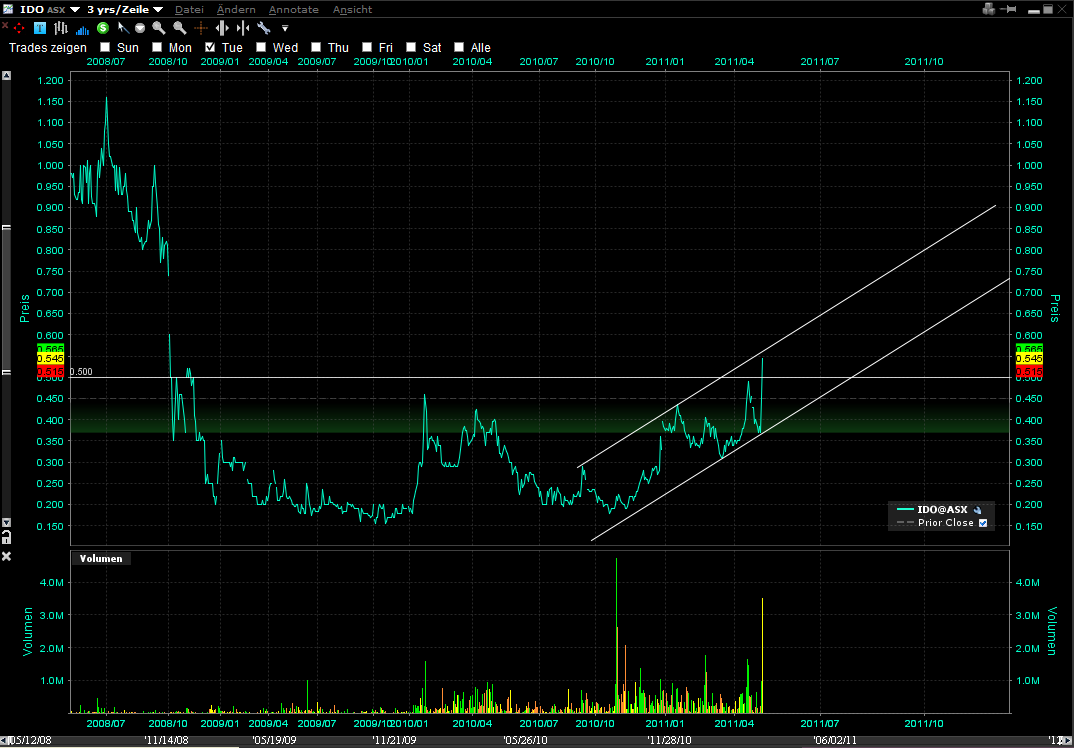The height and width of the screenshot is (748, 1074).
Task: Click the price scale down arrow on left
Action: (6, 523)
